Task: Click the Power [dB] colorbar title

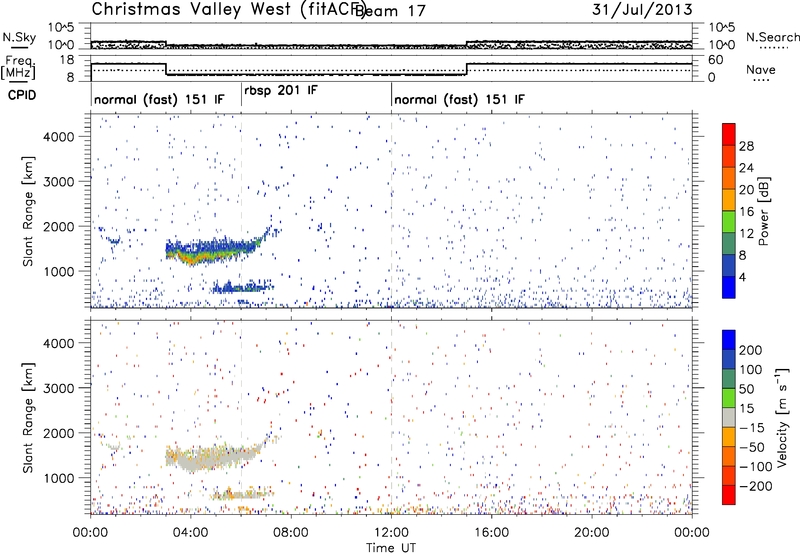Action: pos(764,211)
